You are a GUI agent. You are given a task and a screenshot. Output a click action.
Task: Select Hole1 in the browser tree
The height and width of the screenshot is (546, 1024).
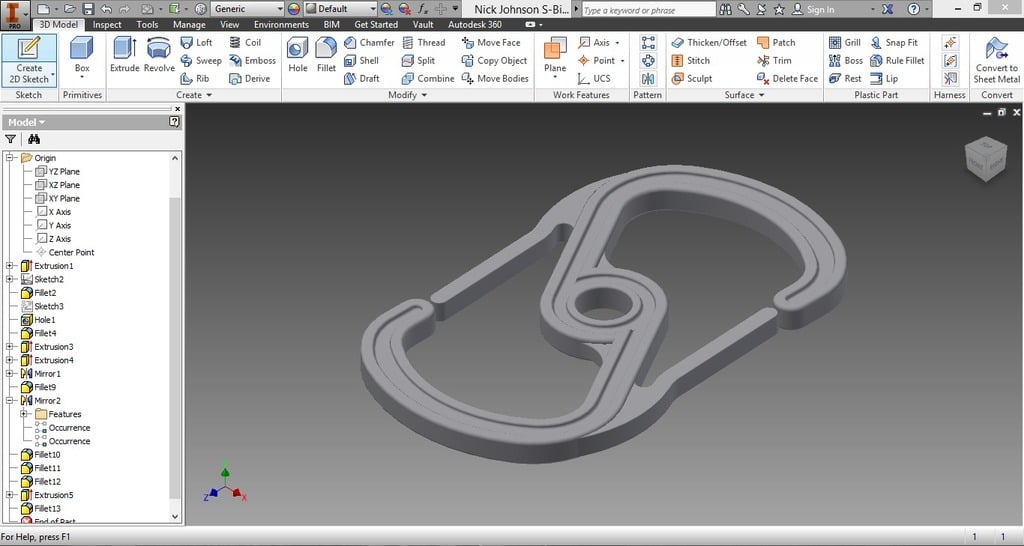click(x=38, y=320)
